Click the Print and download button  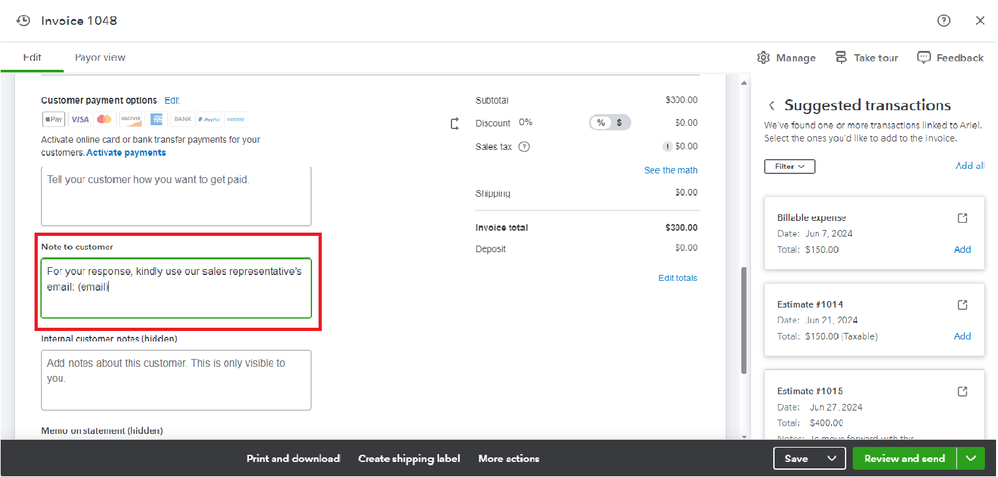(x=293, y=459)
